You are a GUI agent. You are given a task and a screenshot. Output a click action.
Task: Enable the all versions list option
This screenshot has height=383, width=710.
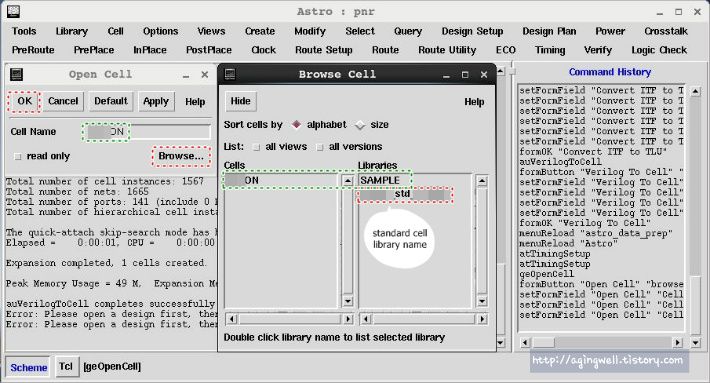point(320,147)
